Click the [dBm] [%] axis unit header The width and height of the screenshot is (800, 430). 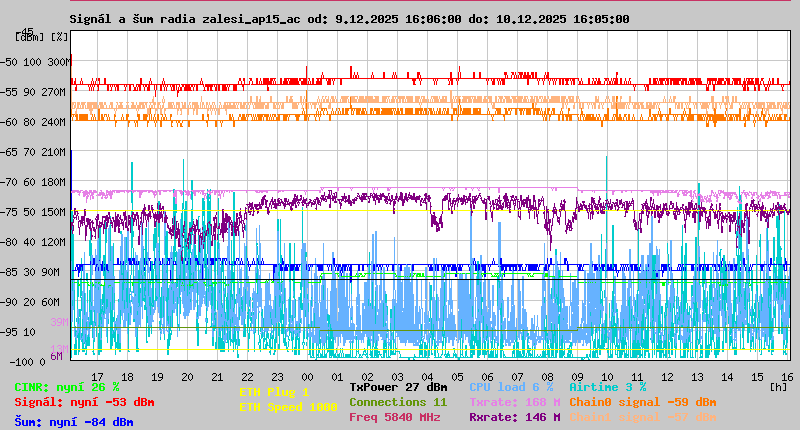click(x=42, y=37)
